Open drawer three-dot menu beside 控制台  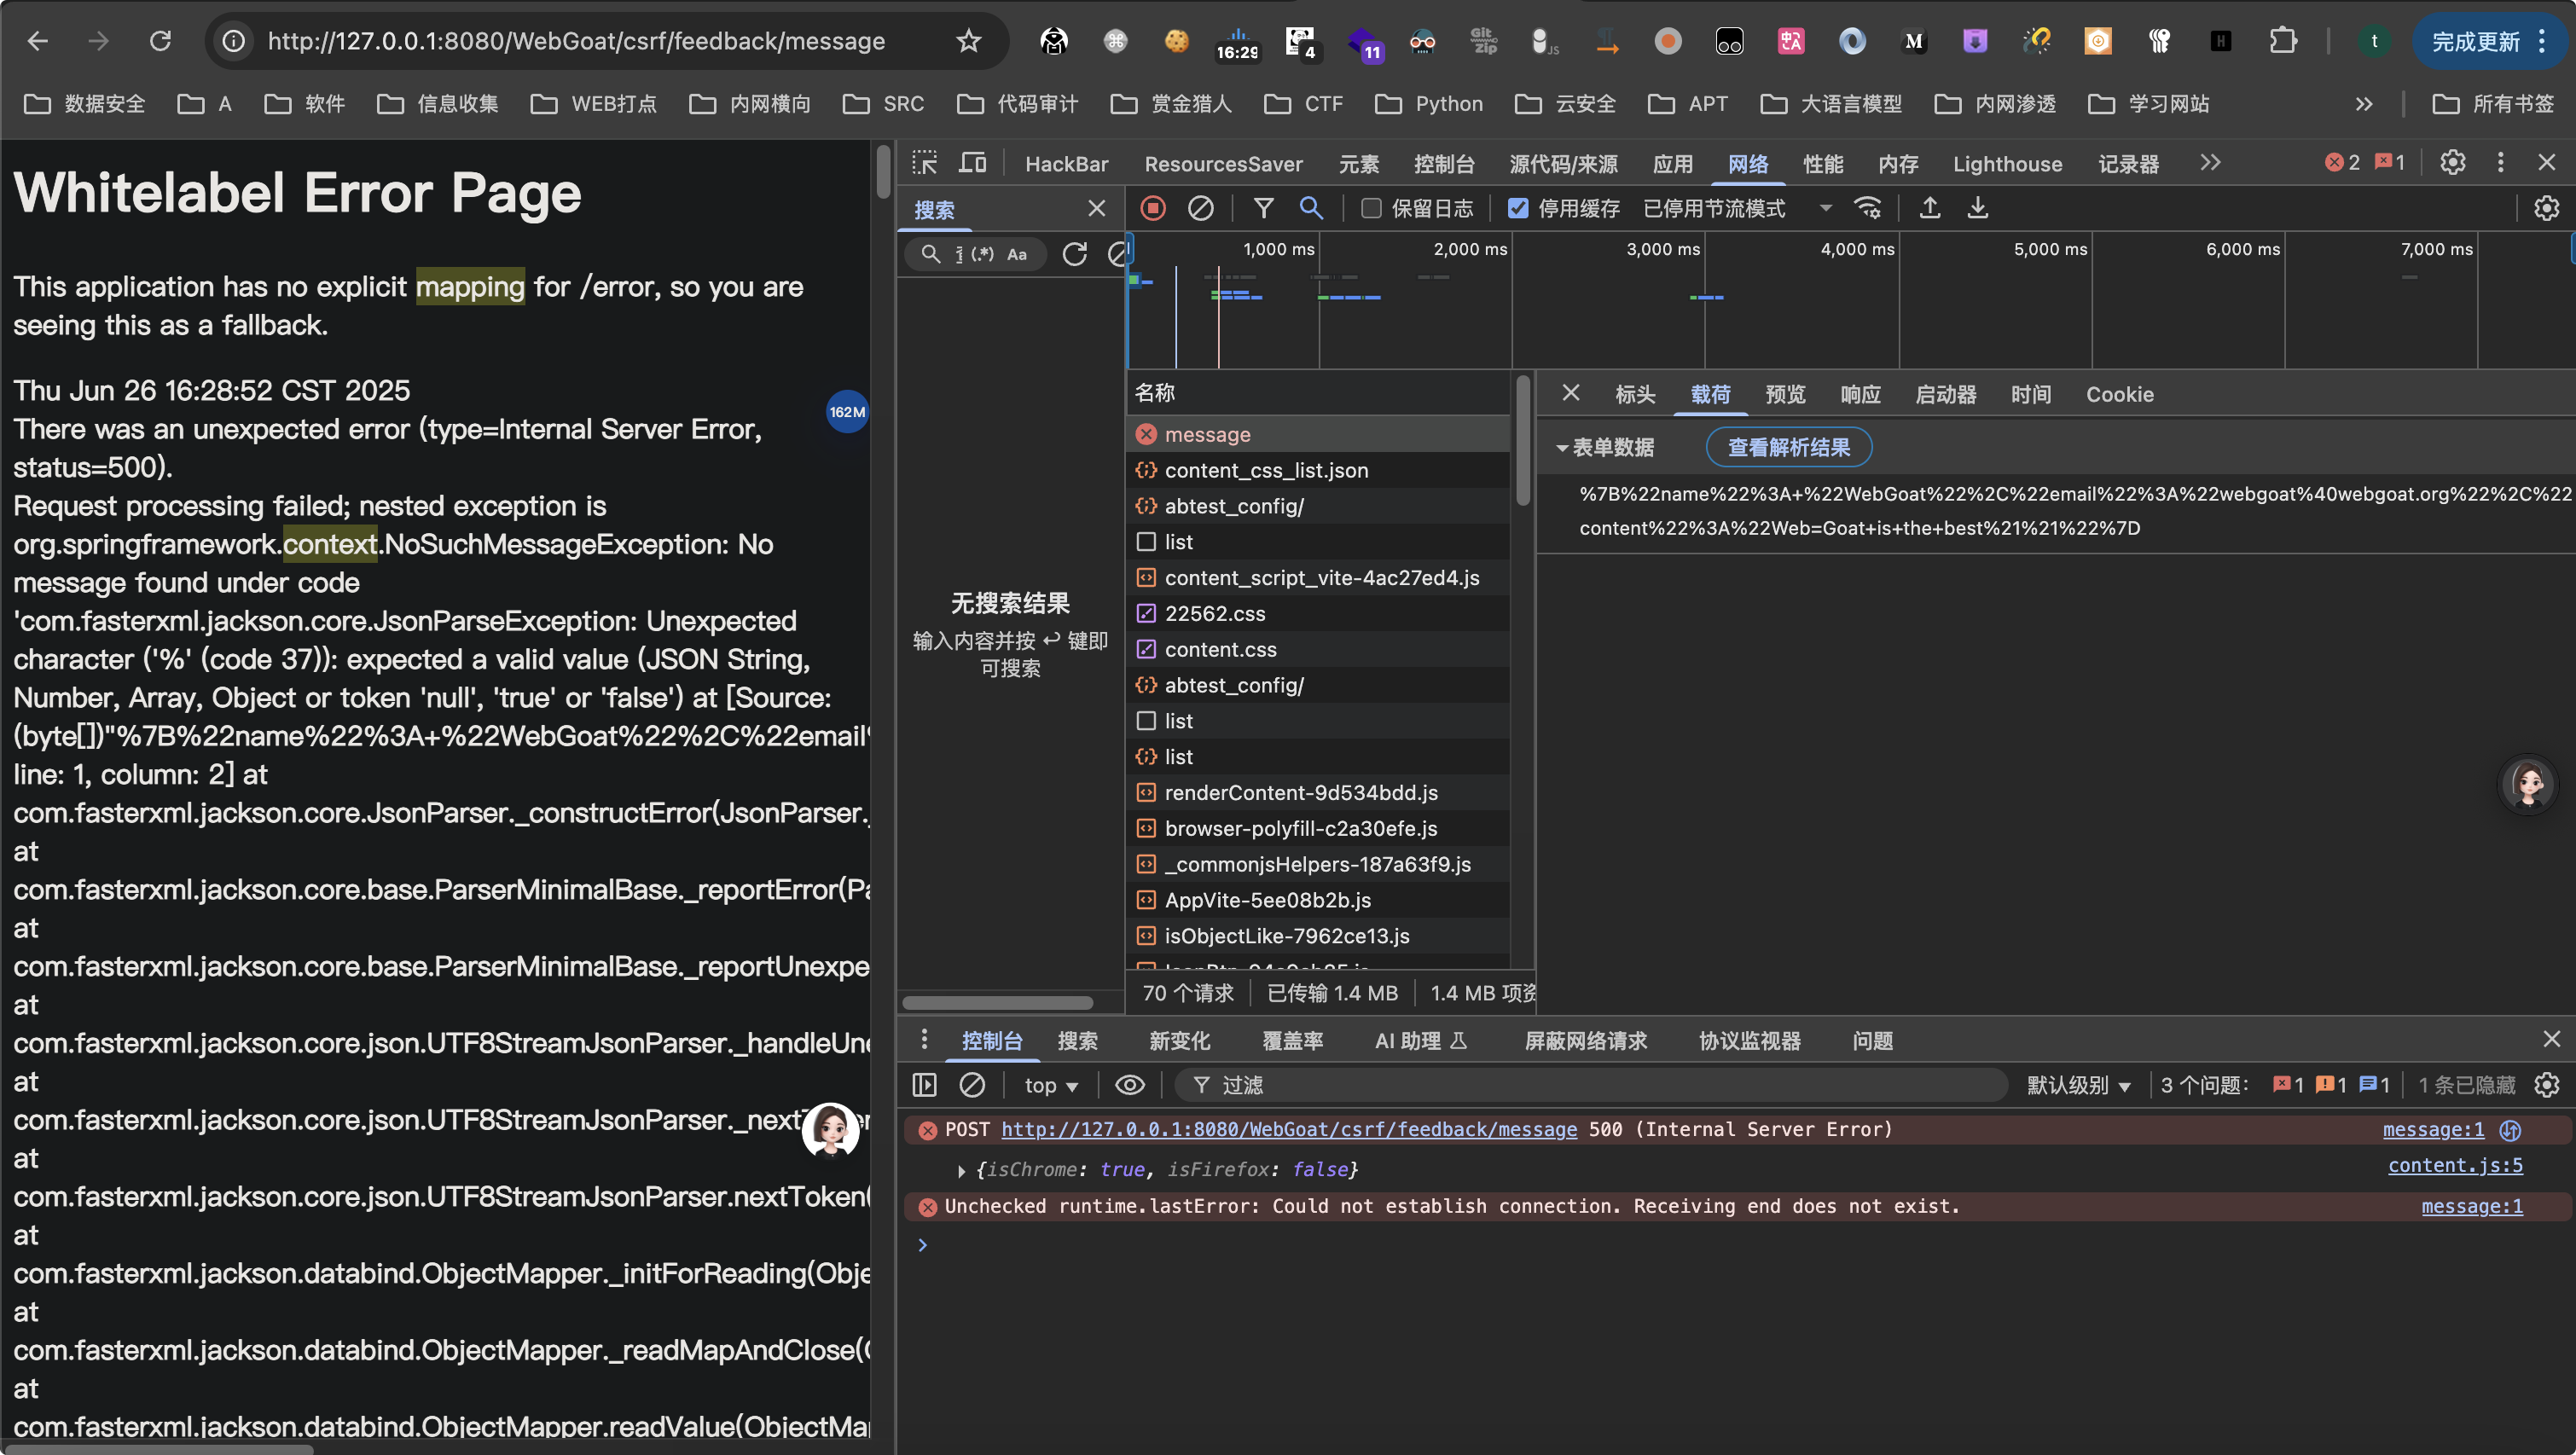click(x=924, y=1040)
